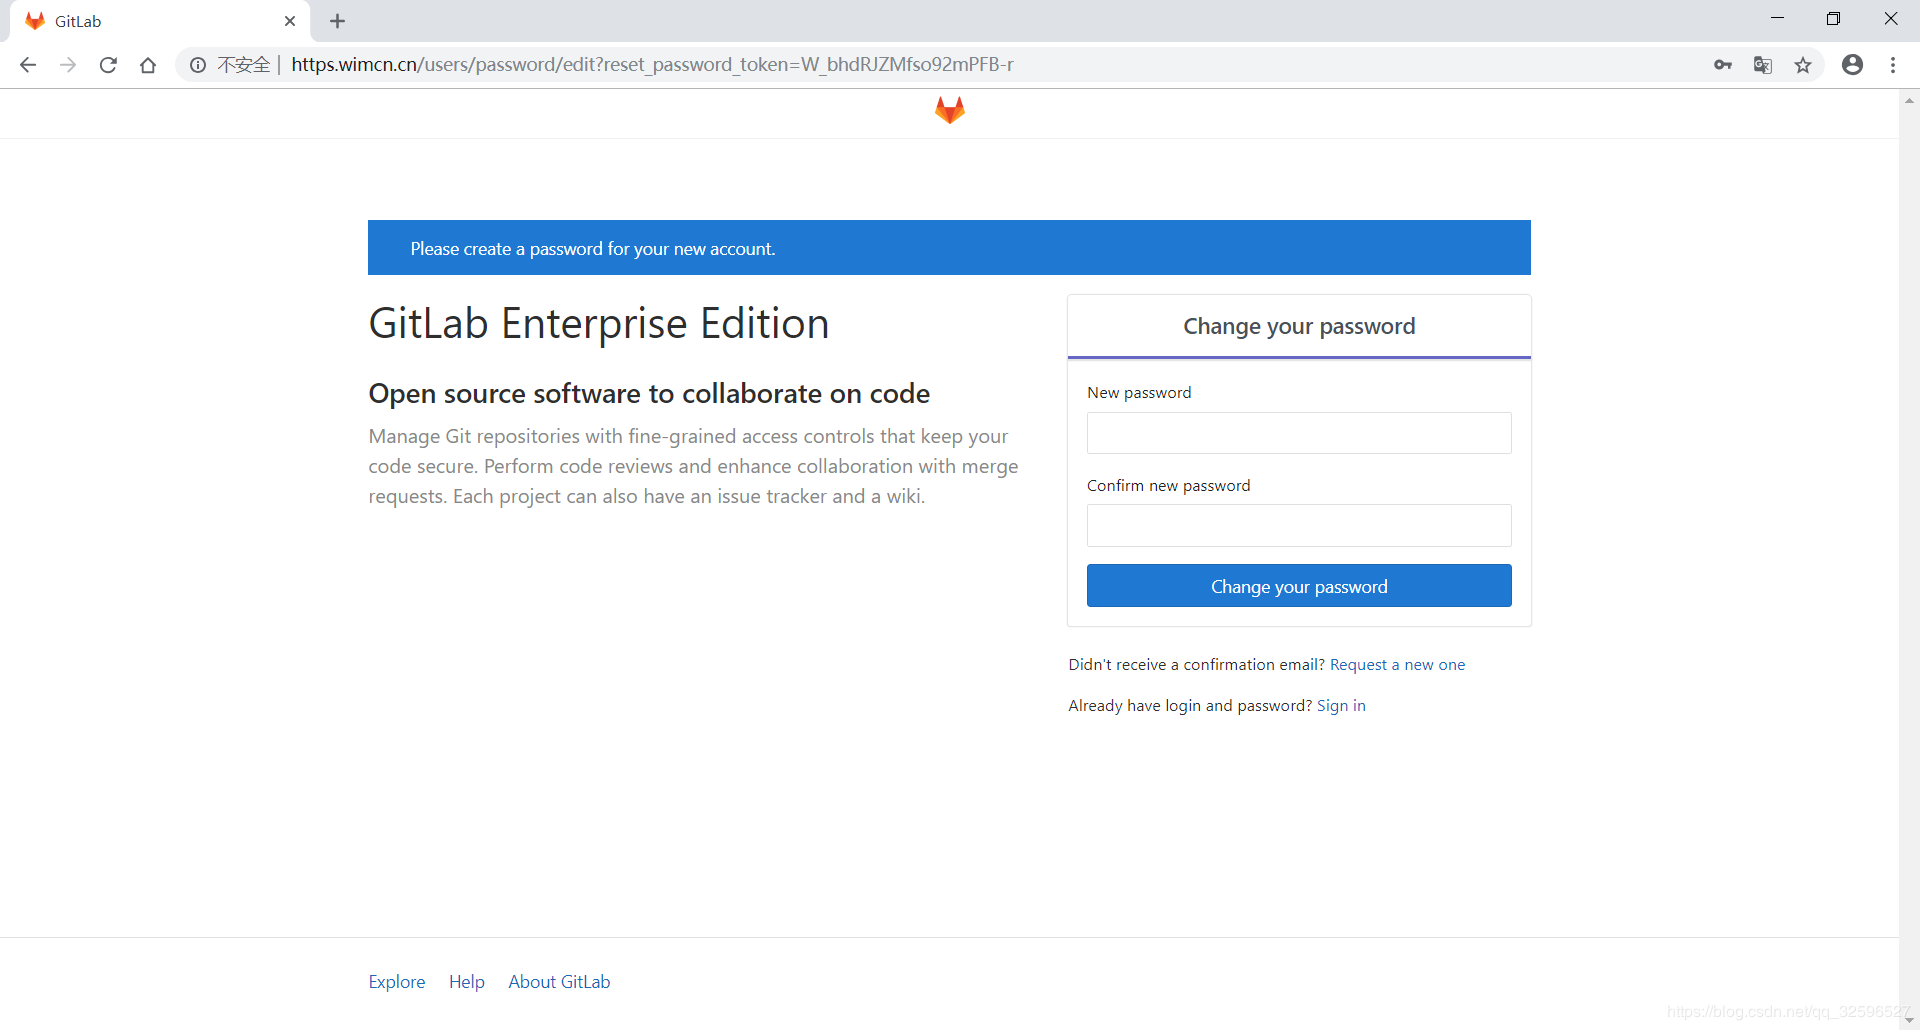Bookmark this page with the star
The width and height of the screenshot is (1920, 1030).
coord(1802,65)
